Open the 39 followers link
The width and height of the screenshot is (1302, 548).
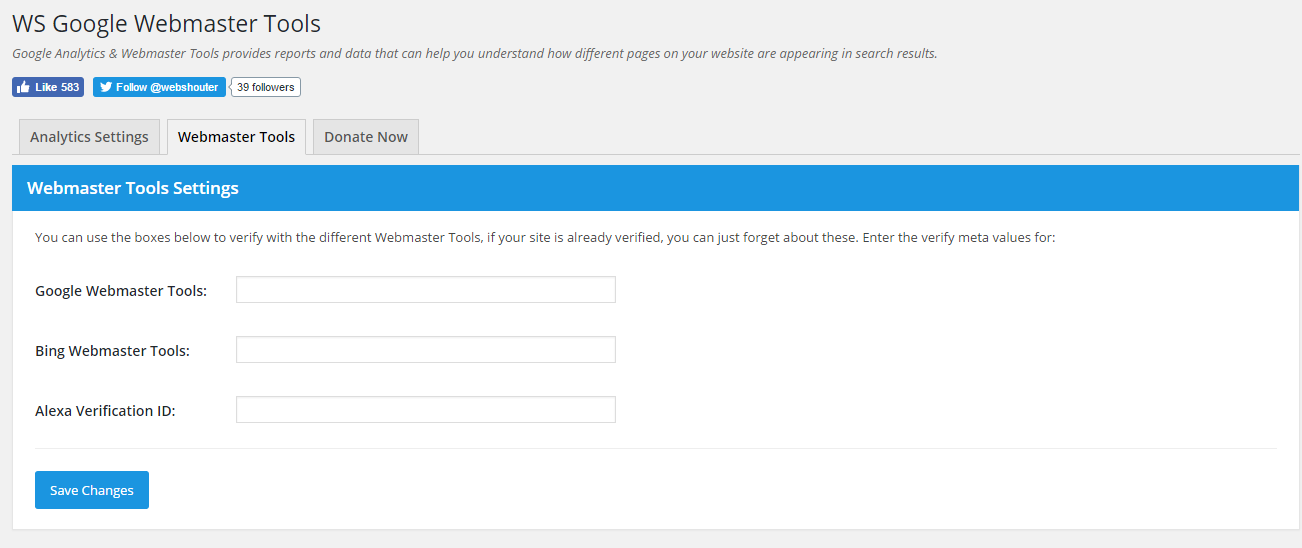pyautogui.click(x=266, y=87)
